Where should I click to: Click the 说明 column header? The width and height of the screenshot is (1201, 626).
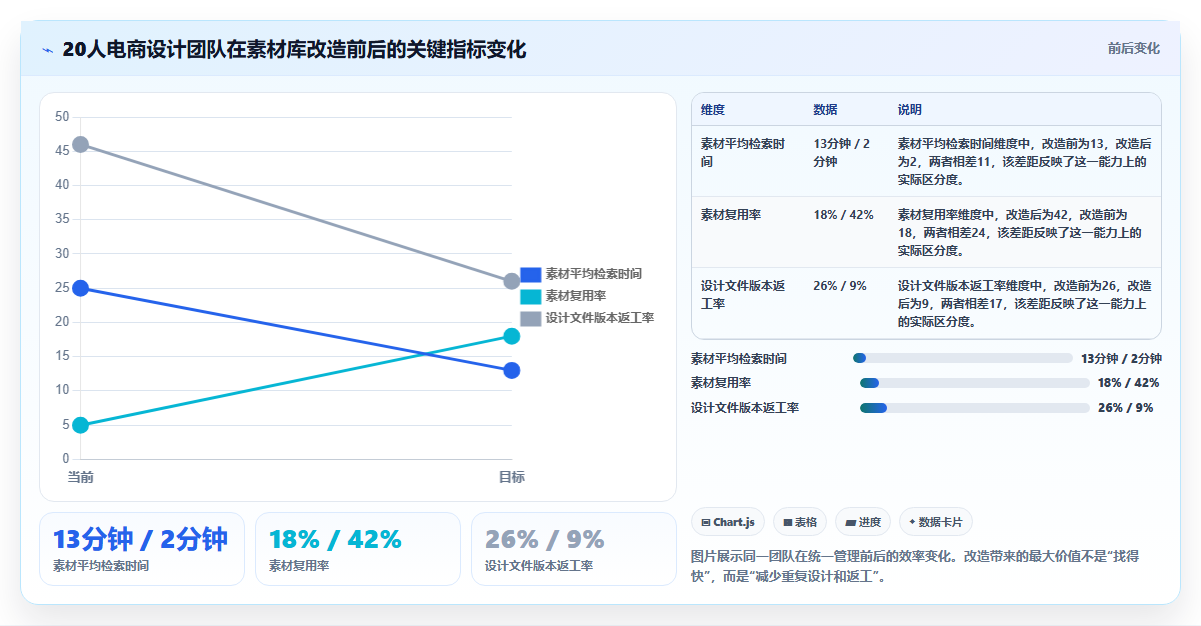pyautogui.click(x=910, y=110)
